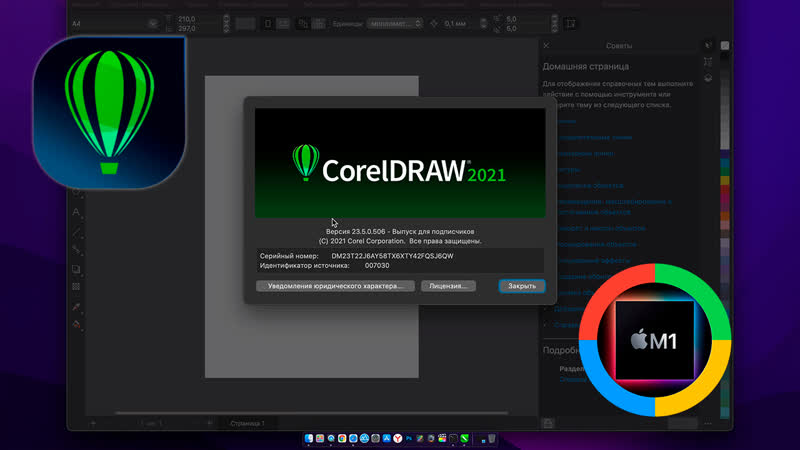Viewport: 800px width, 450px height.
Task: Click the ellipsis icon at the docker bottom right
Action: click(708, 423)
